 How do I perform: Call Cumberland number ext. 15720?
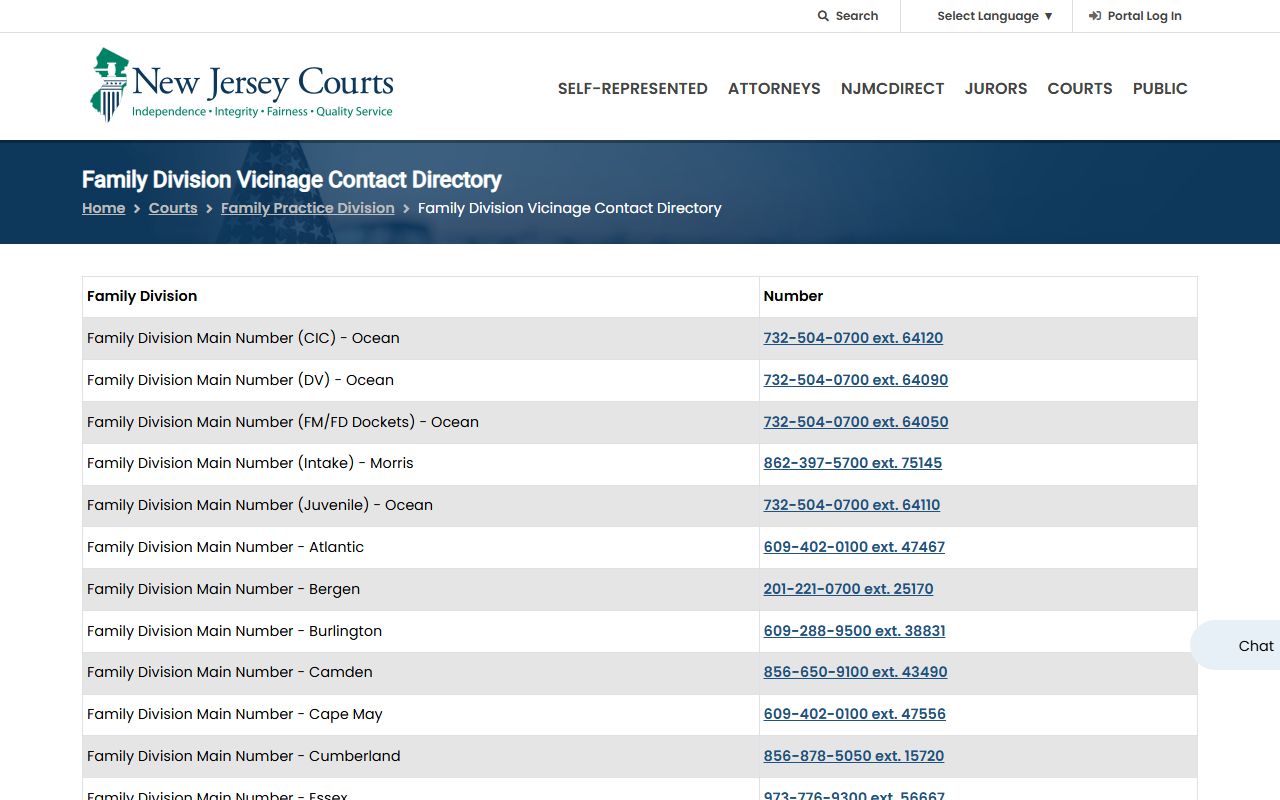854,756
